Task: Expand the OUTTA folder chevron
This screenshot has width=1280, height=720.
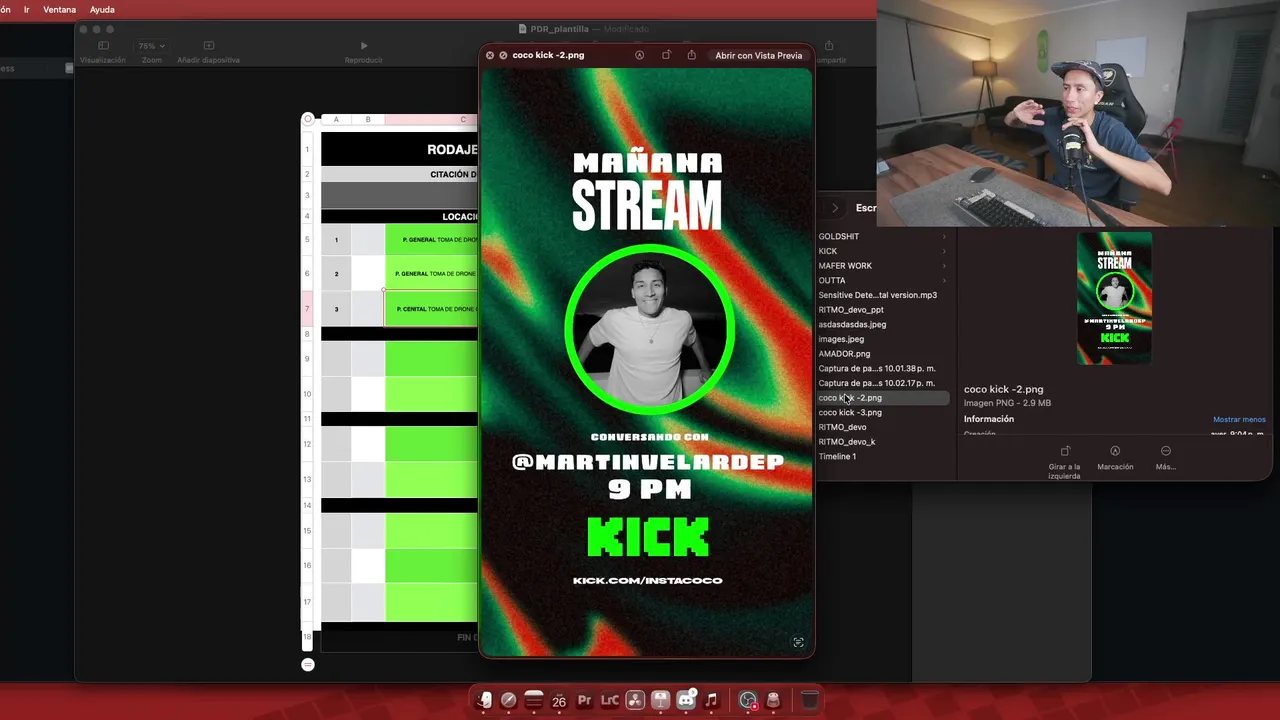Action: [943, 280]
